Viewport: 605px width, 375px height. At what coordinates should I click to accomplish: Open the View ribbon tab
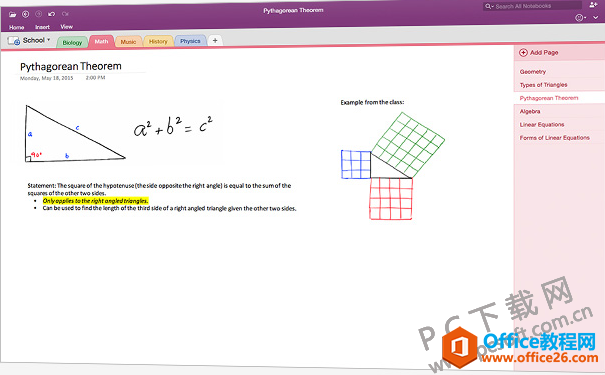pos(66,27)
